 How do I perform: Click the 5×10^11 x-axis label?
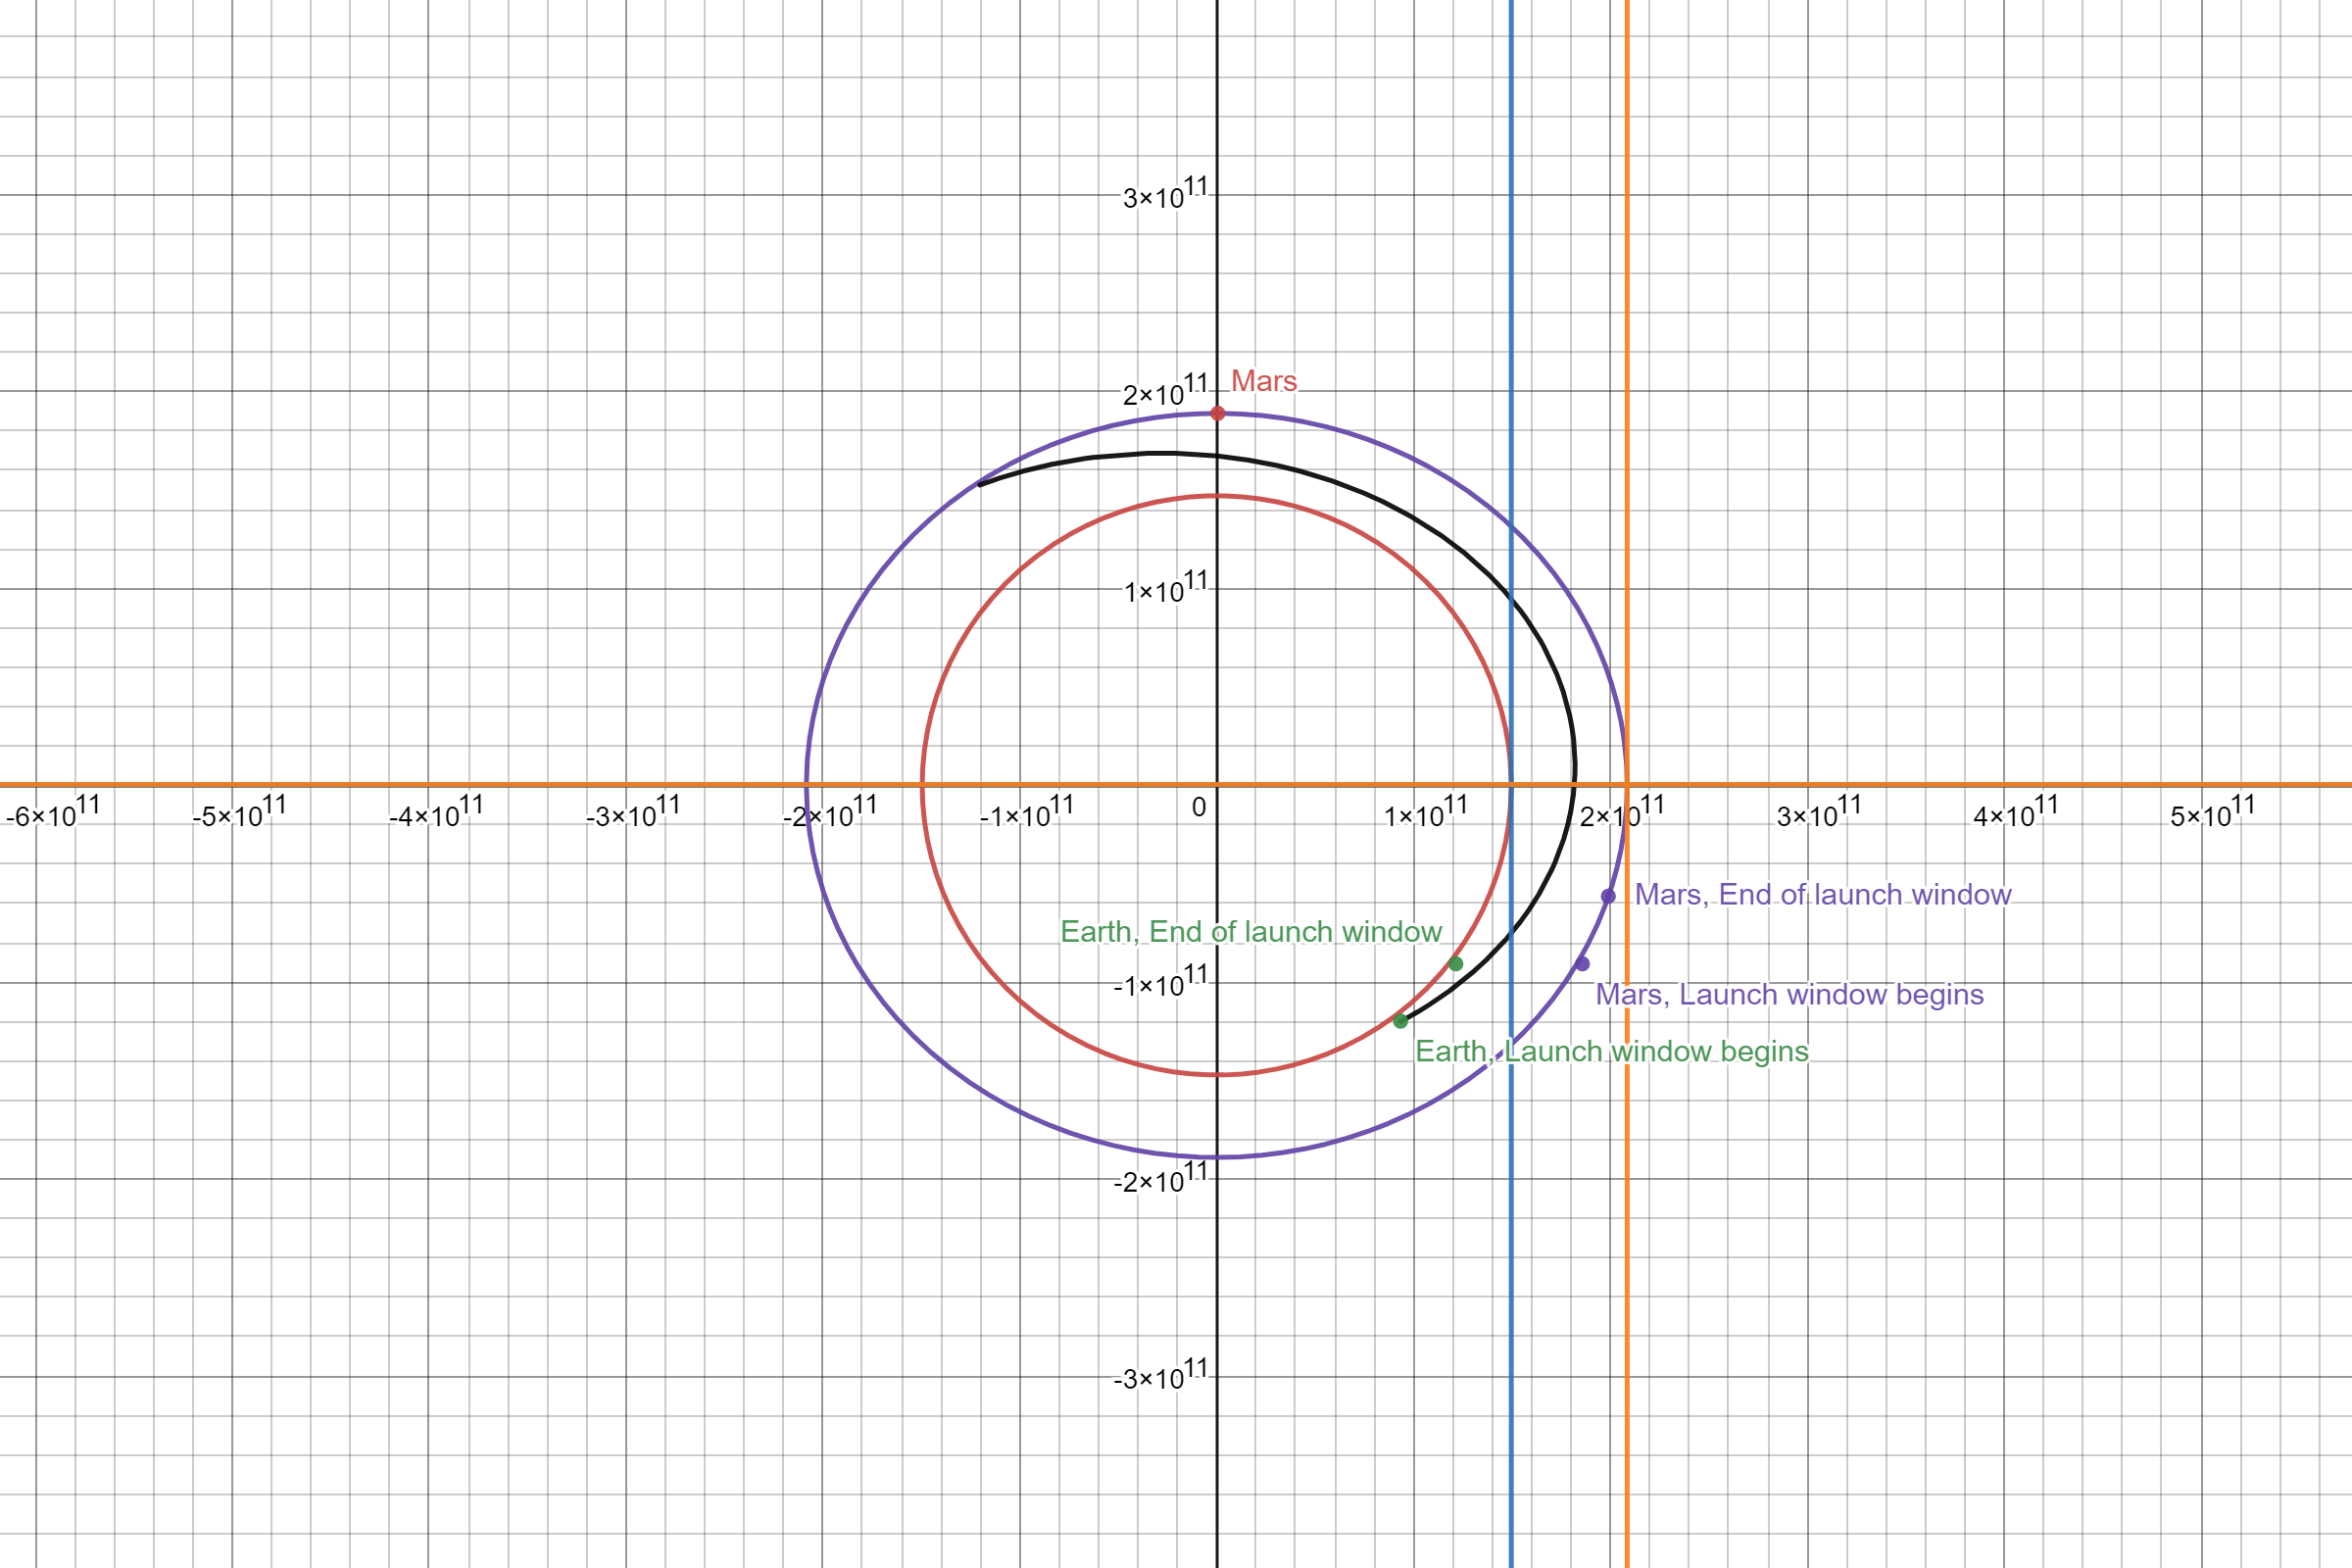point(2212,813)
